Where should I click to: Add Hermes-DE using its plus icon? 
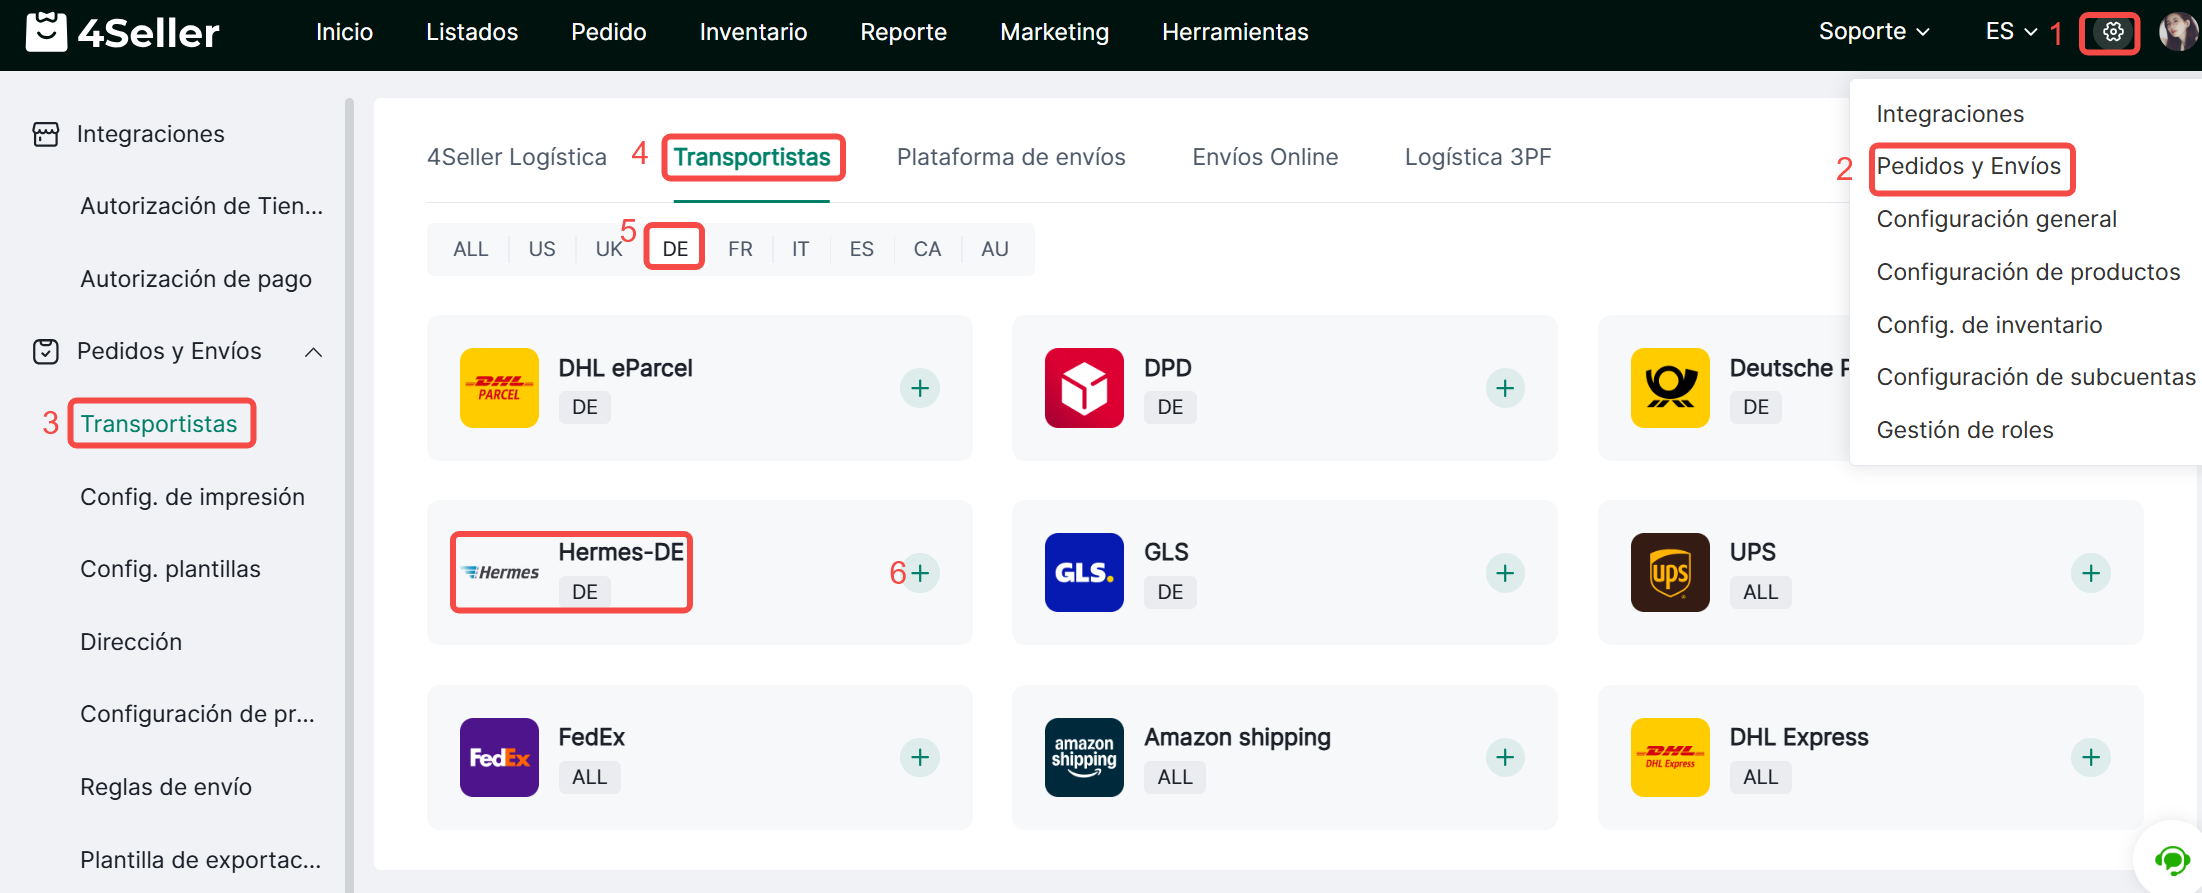click(920, 573)
